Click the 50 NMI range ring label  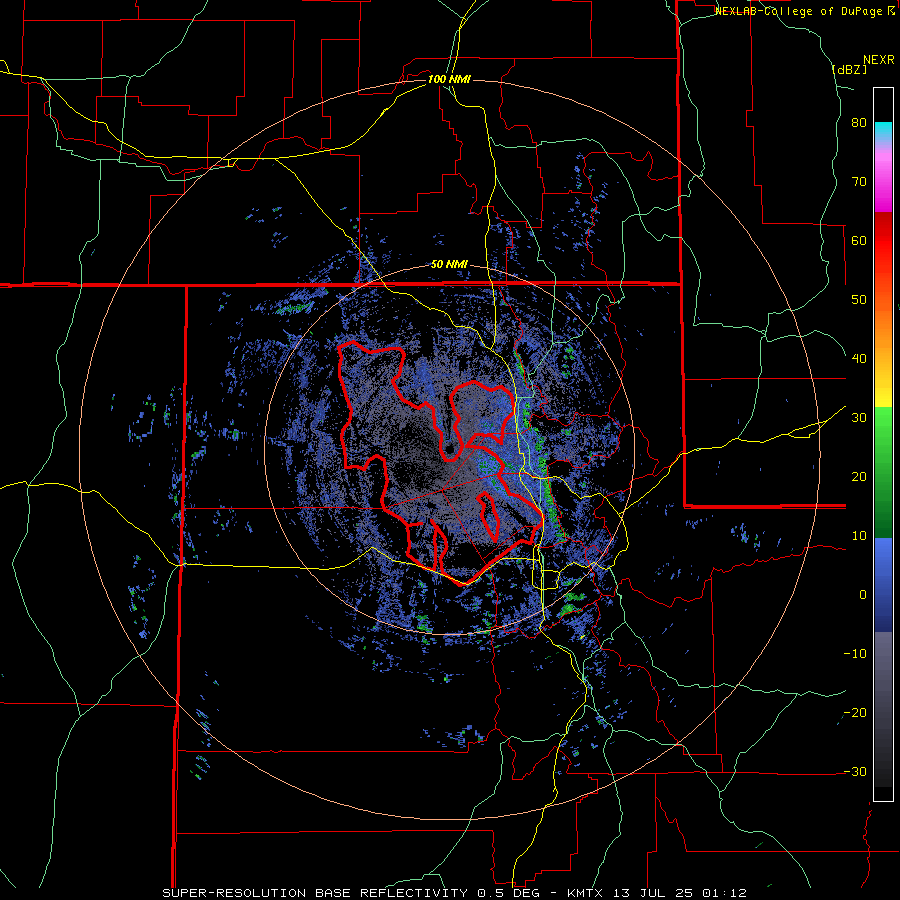point(449,265)
